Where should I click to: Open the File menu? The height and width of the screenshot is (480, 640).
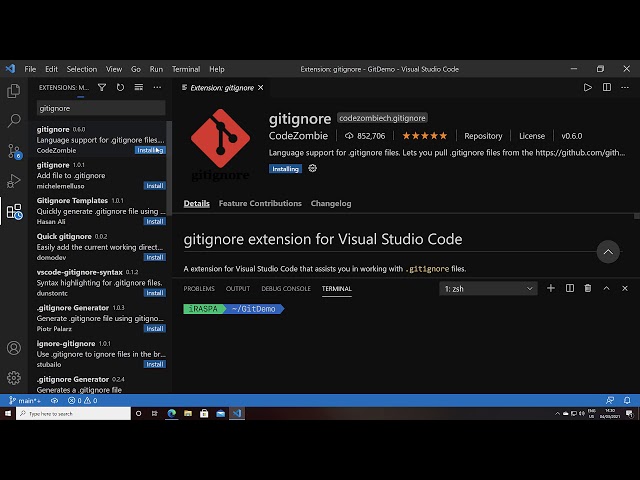click(x=30, y=69)
